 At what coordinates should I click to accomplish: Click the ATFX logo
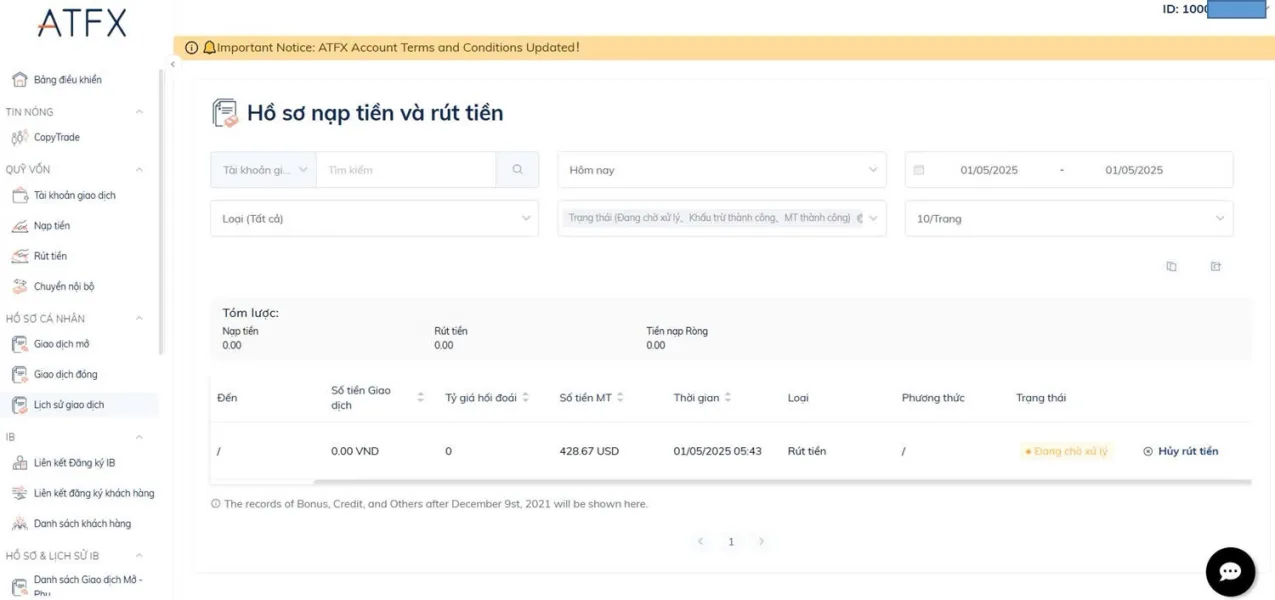(82, 23)
